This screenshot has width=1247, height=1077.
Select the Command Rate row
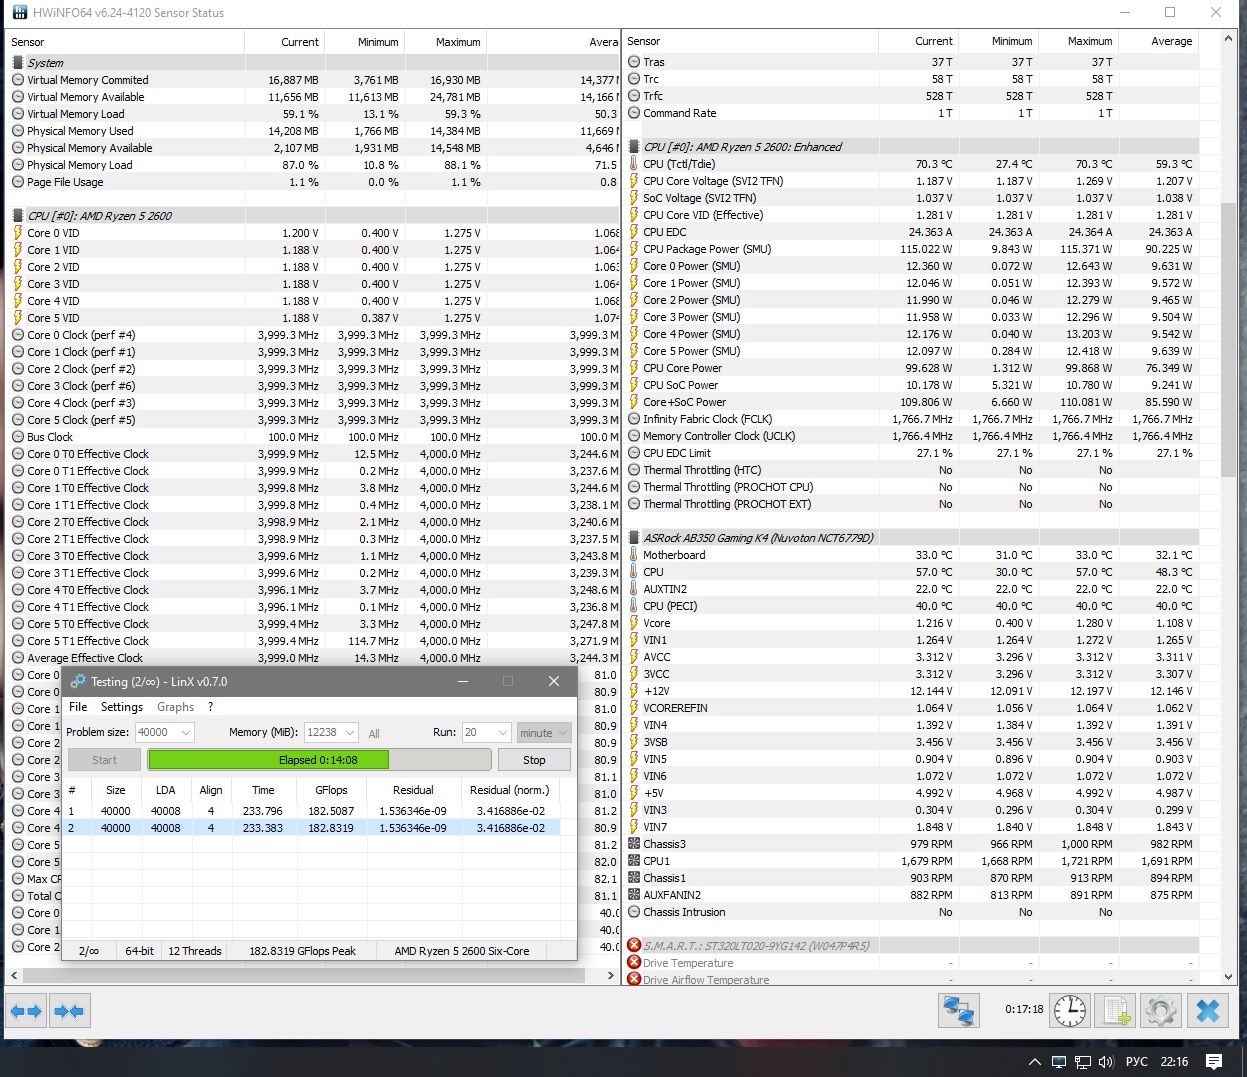click(x=912, y=113)
